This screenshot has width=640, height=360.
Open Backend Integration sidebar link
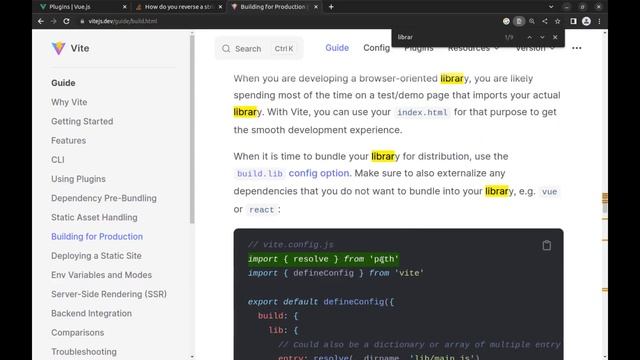click(x=91, y=313)
